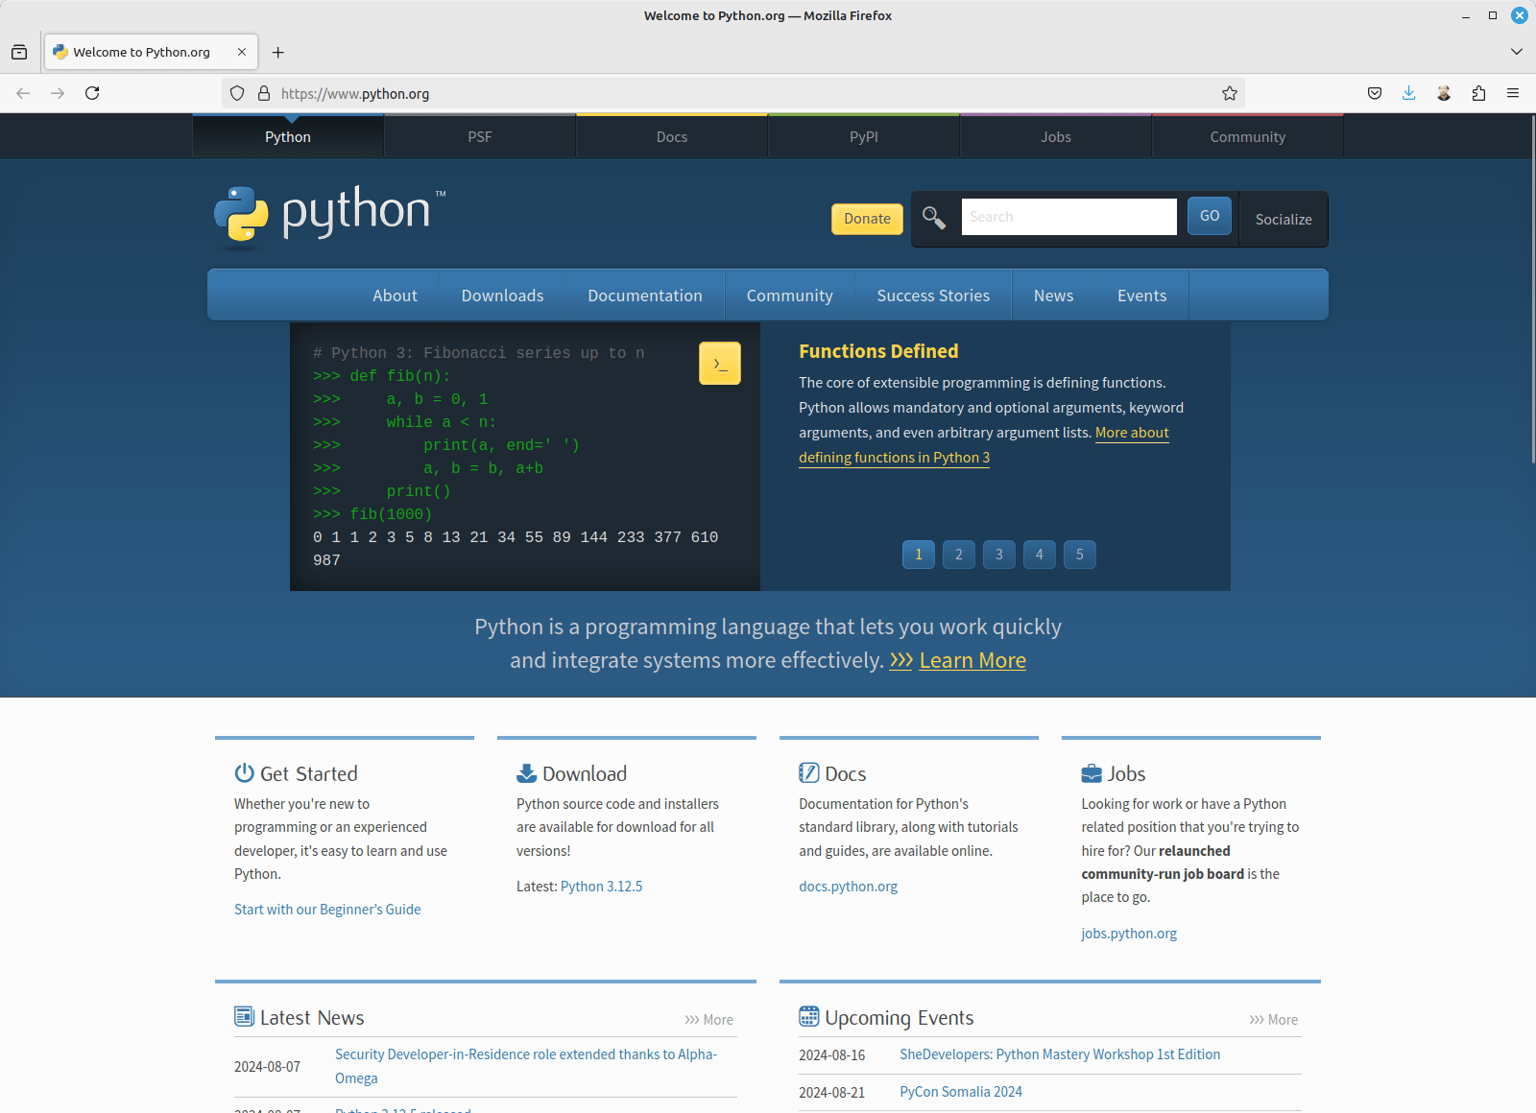
Task: Open More link beside Latest News
Action: coord(709,1020)
